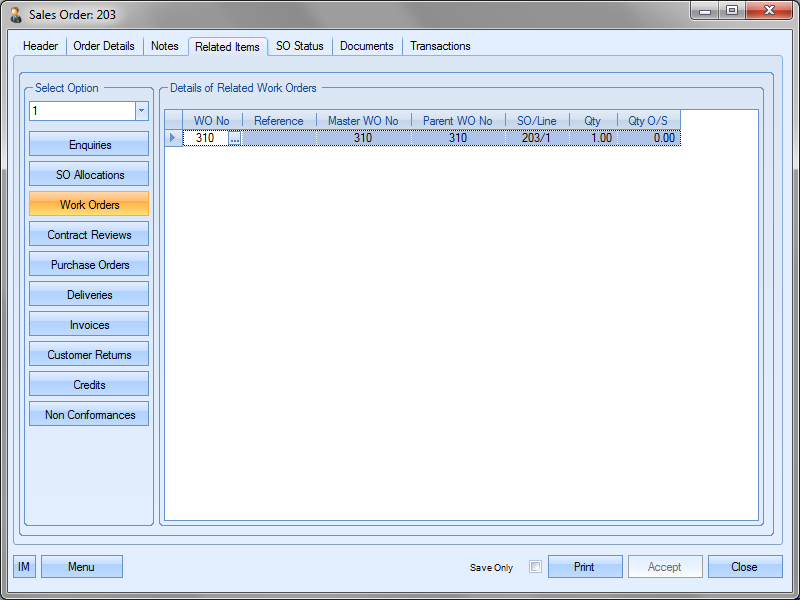This screenshot has height=600, width=800.
Task: View SO Allocations list
Action: point(89,175)
